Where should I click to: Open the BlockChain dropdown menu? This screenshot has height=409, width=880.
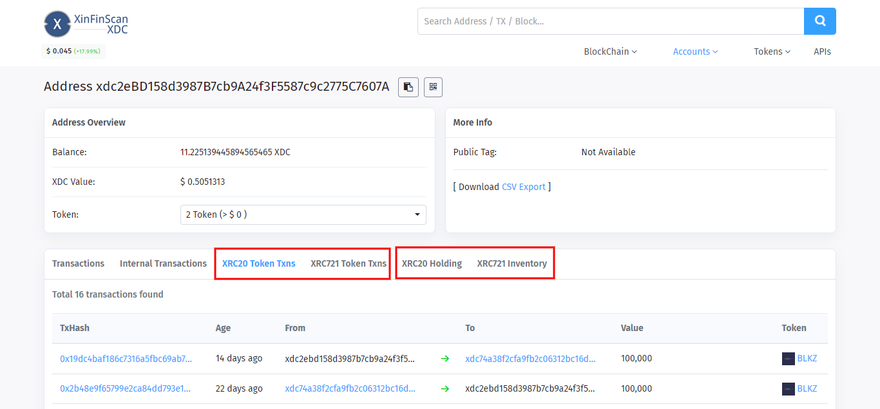tap(610, 52)
